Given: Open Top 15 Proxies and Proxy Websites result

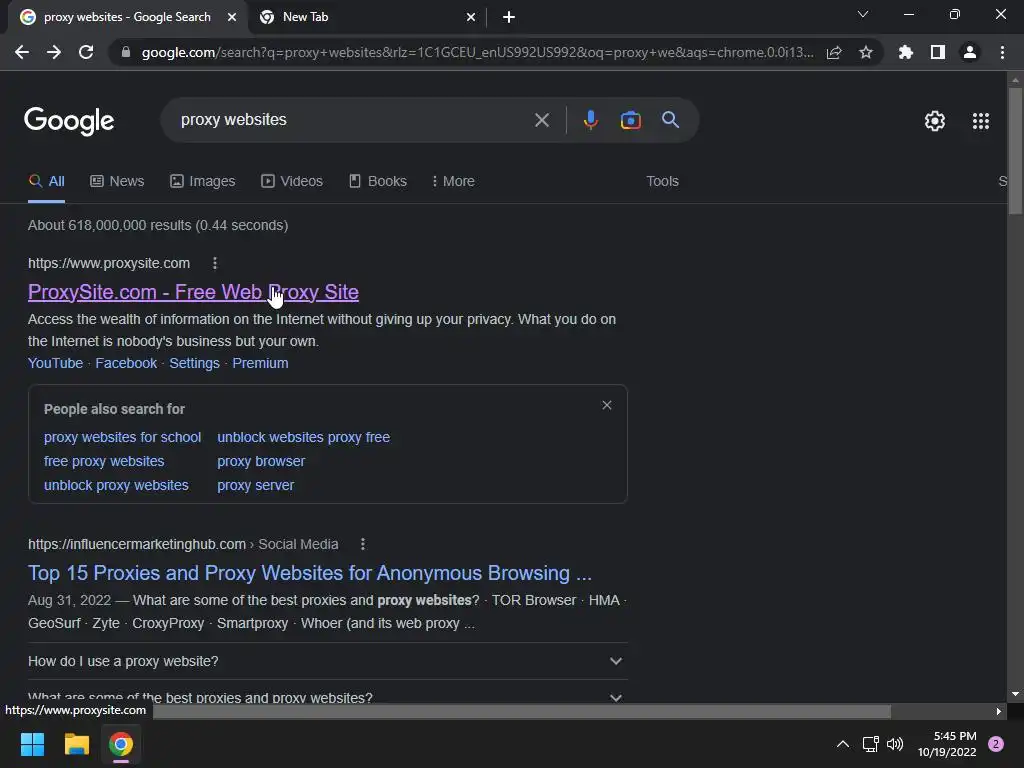Looking at the screenshot, I should pyautogui.click(x=310, y=573).
